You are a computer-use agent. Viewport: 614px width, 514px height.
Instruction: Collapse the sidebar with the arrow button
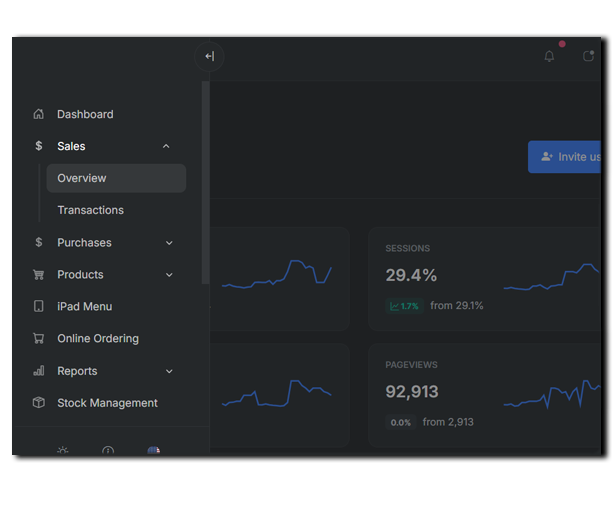pos(209,57)
